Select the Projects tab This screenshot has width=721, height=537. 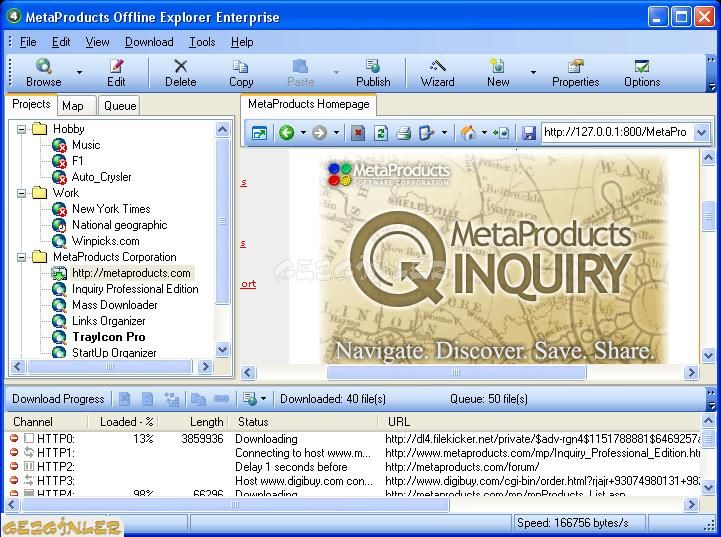[x=31, y=104]
